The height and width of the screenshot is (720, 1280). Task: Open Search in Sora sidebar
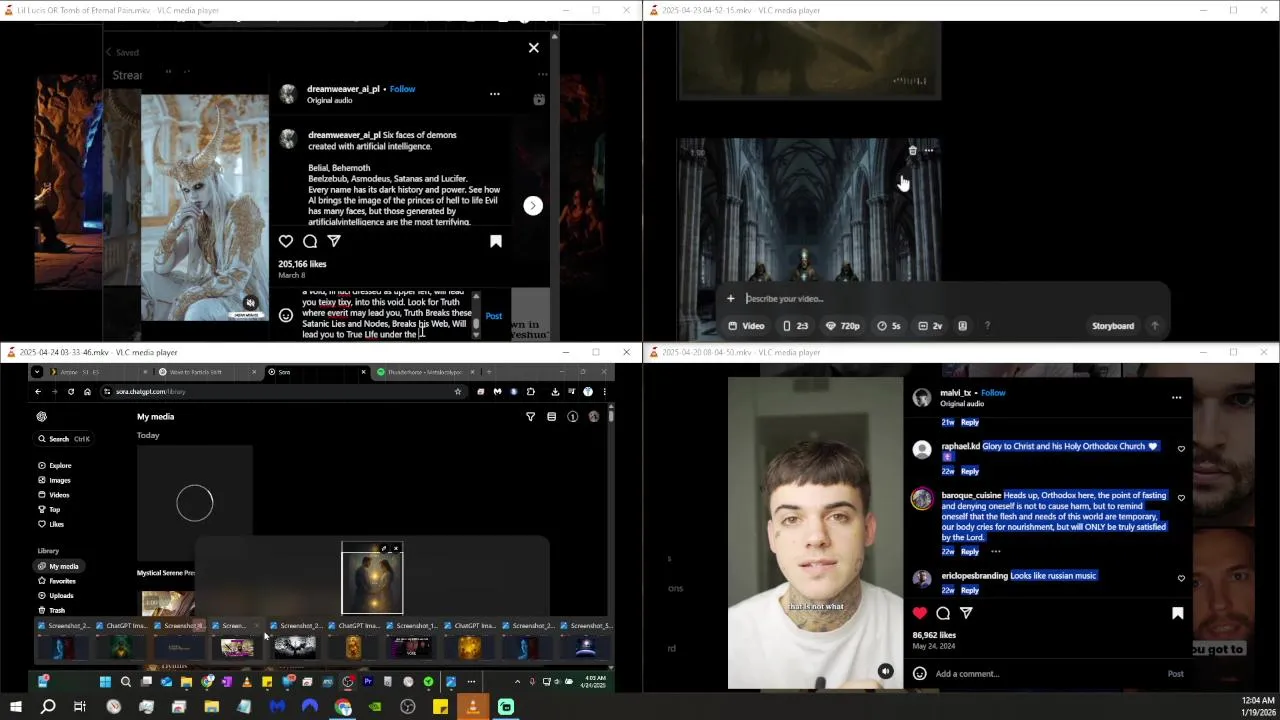coord(64,439)
